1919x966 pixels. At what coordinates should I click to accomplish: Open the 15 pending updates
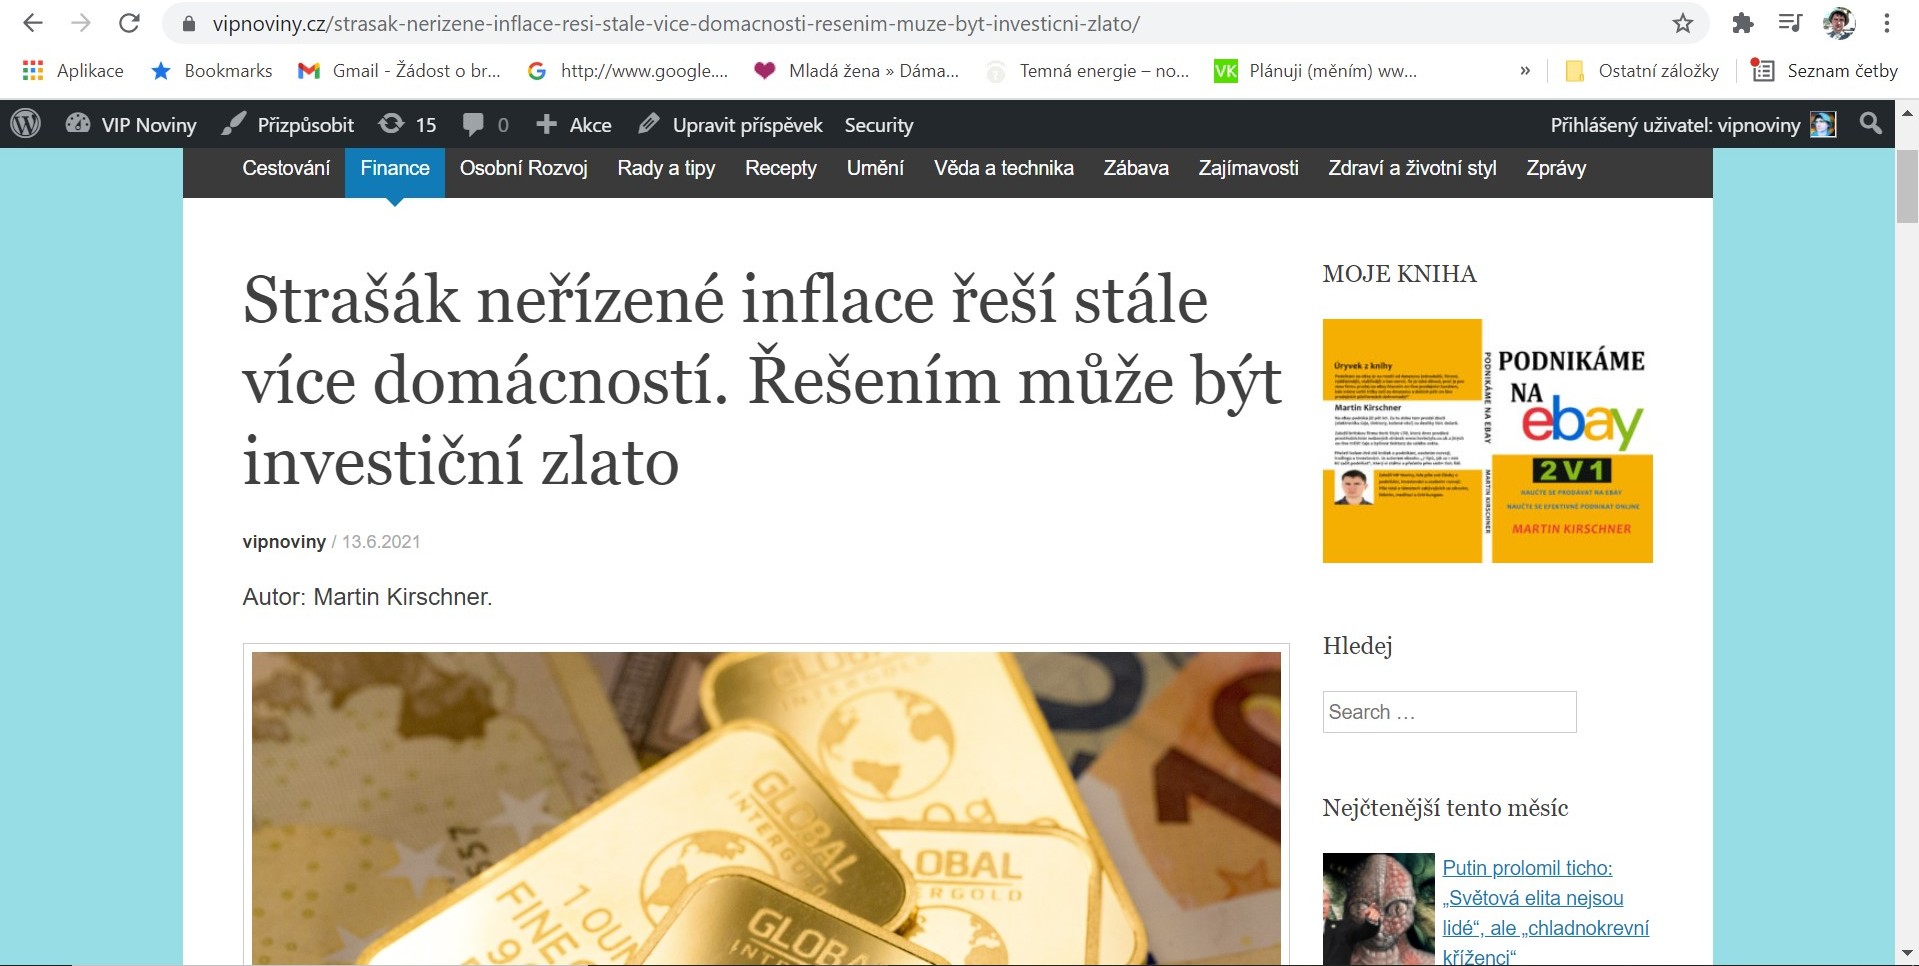click(x=408, y=124)
